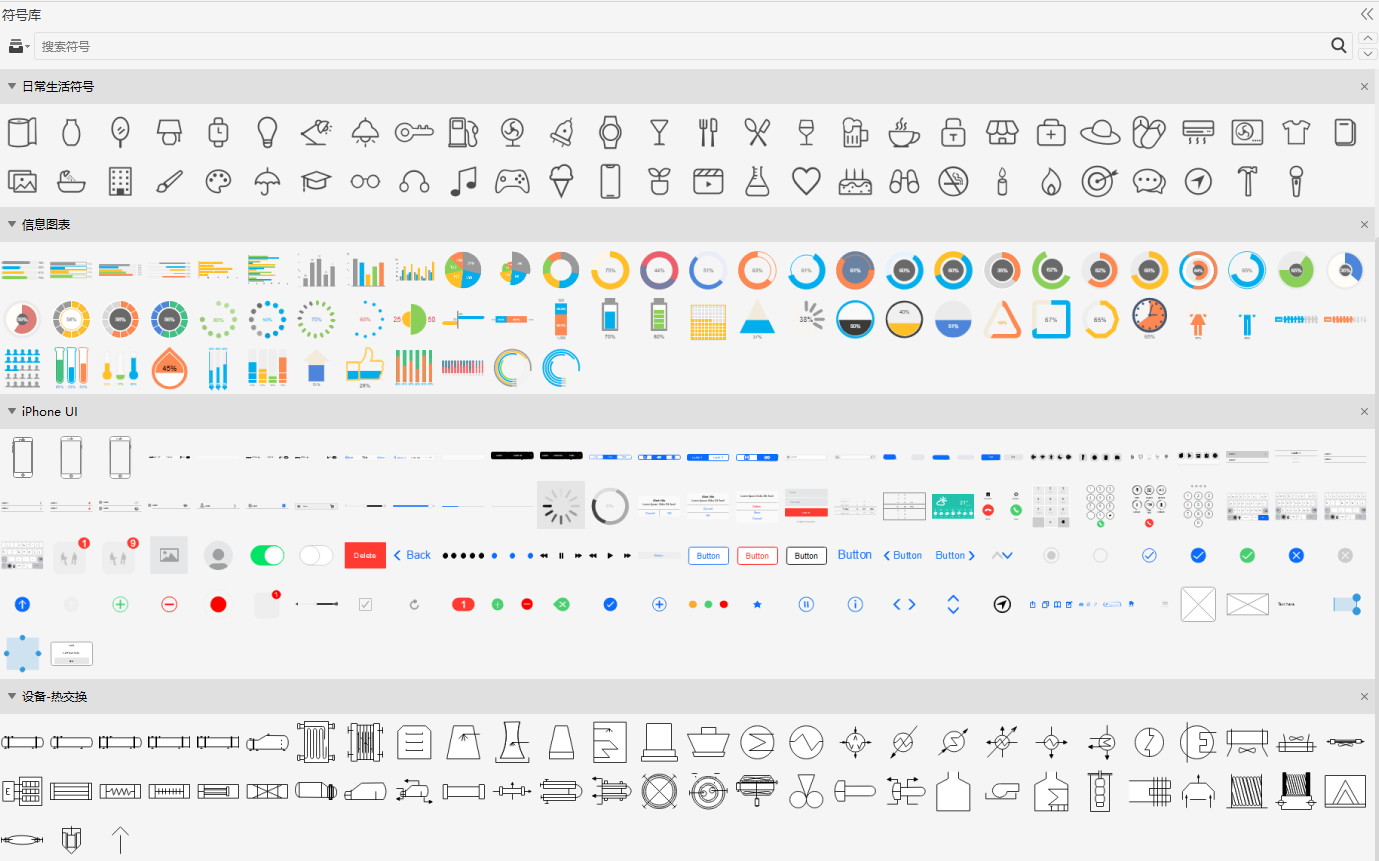Select the blue Back link symbol
This screenshot has height=861, width=1379.
[413, 555]
